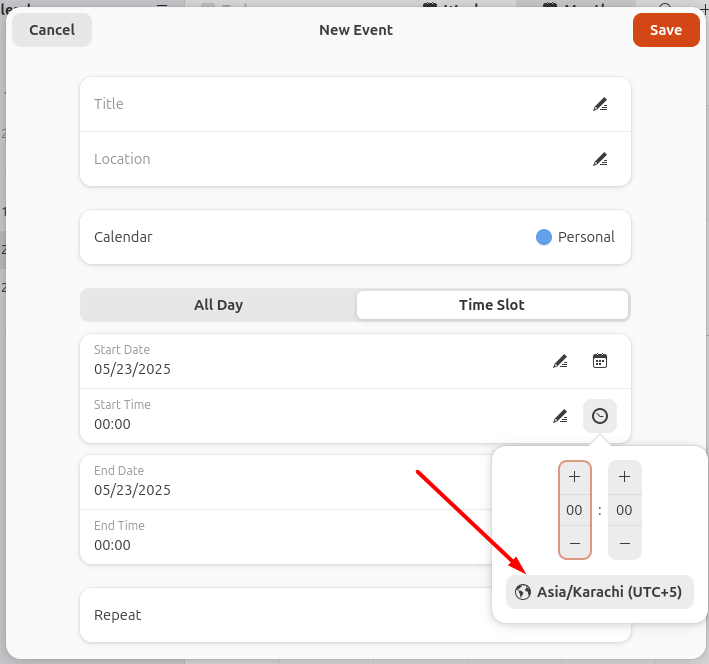Open the Calendar Personal selection row
Image resolution: width=709 pixels, height=664 pixels.
pos(355,237)
